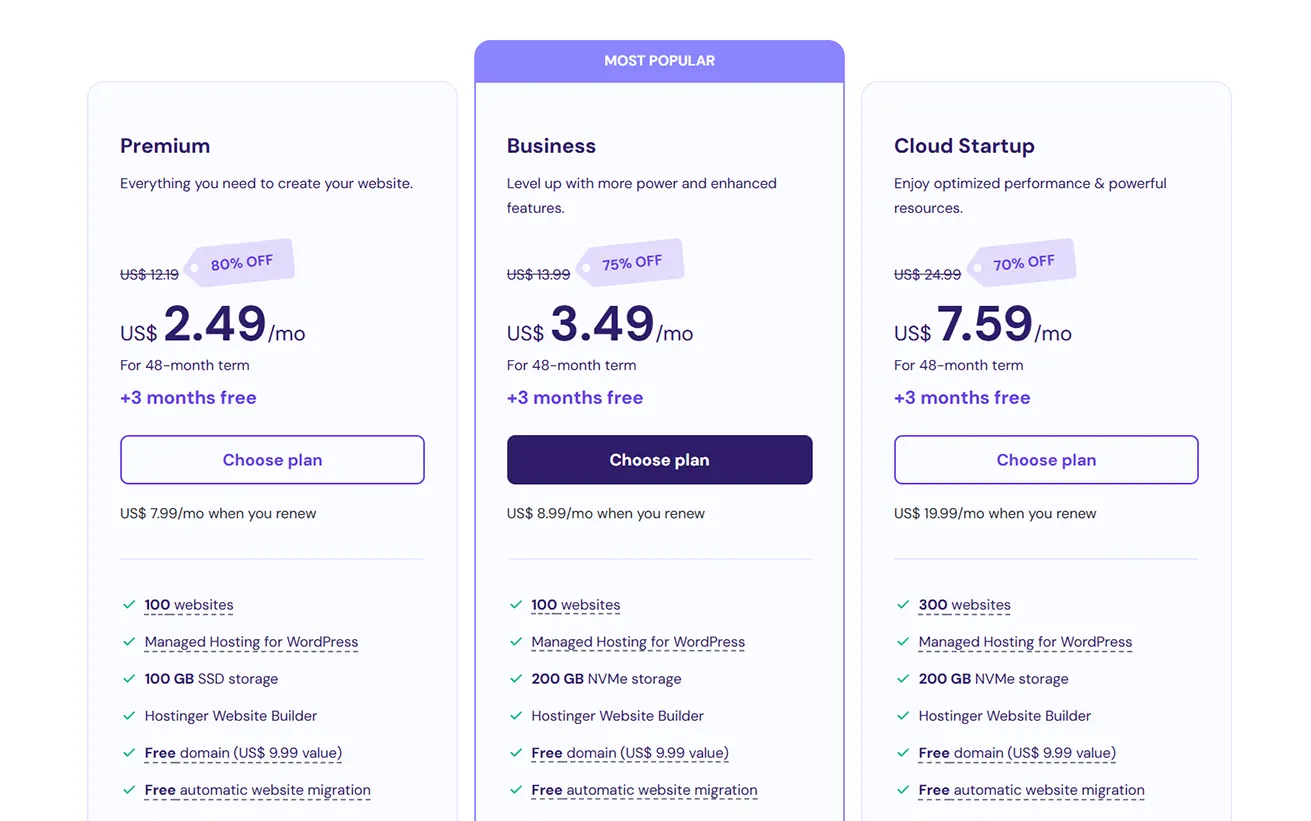Click Business plan's '+3 months free' text
Image resolution: width=1311 pixels, height=821 pixels.
click(575, 398)
